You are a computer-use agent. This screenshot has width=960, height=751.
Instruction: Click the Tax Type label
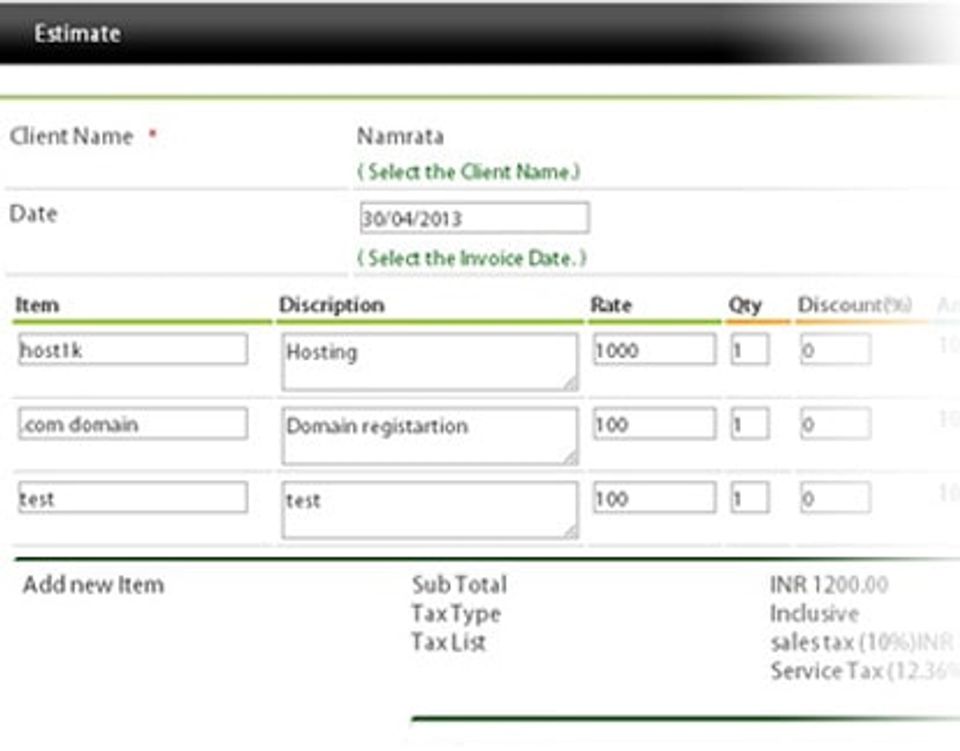(456, 613)
